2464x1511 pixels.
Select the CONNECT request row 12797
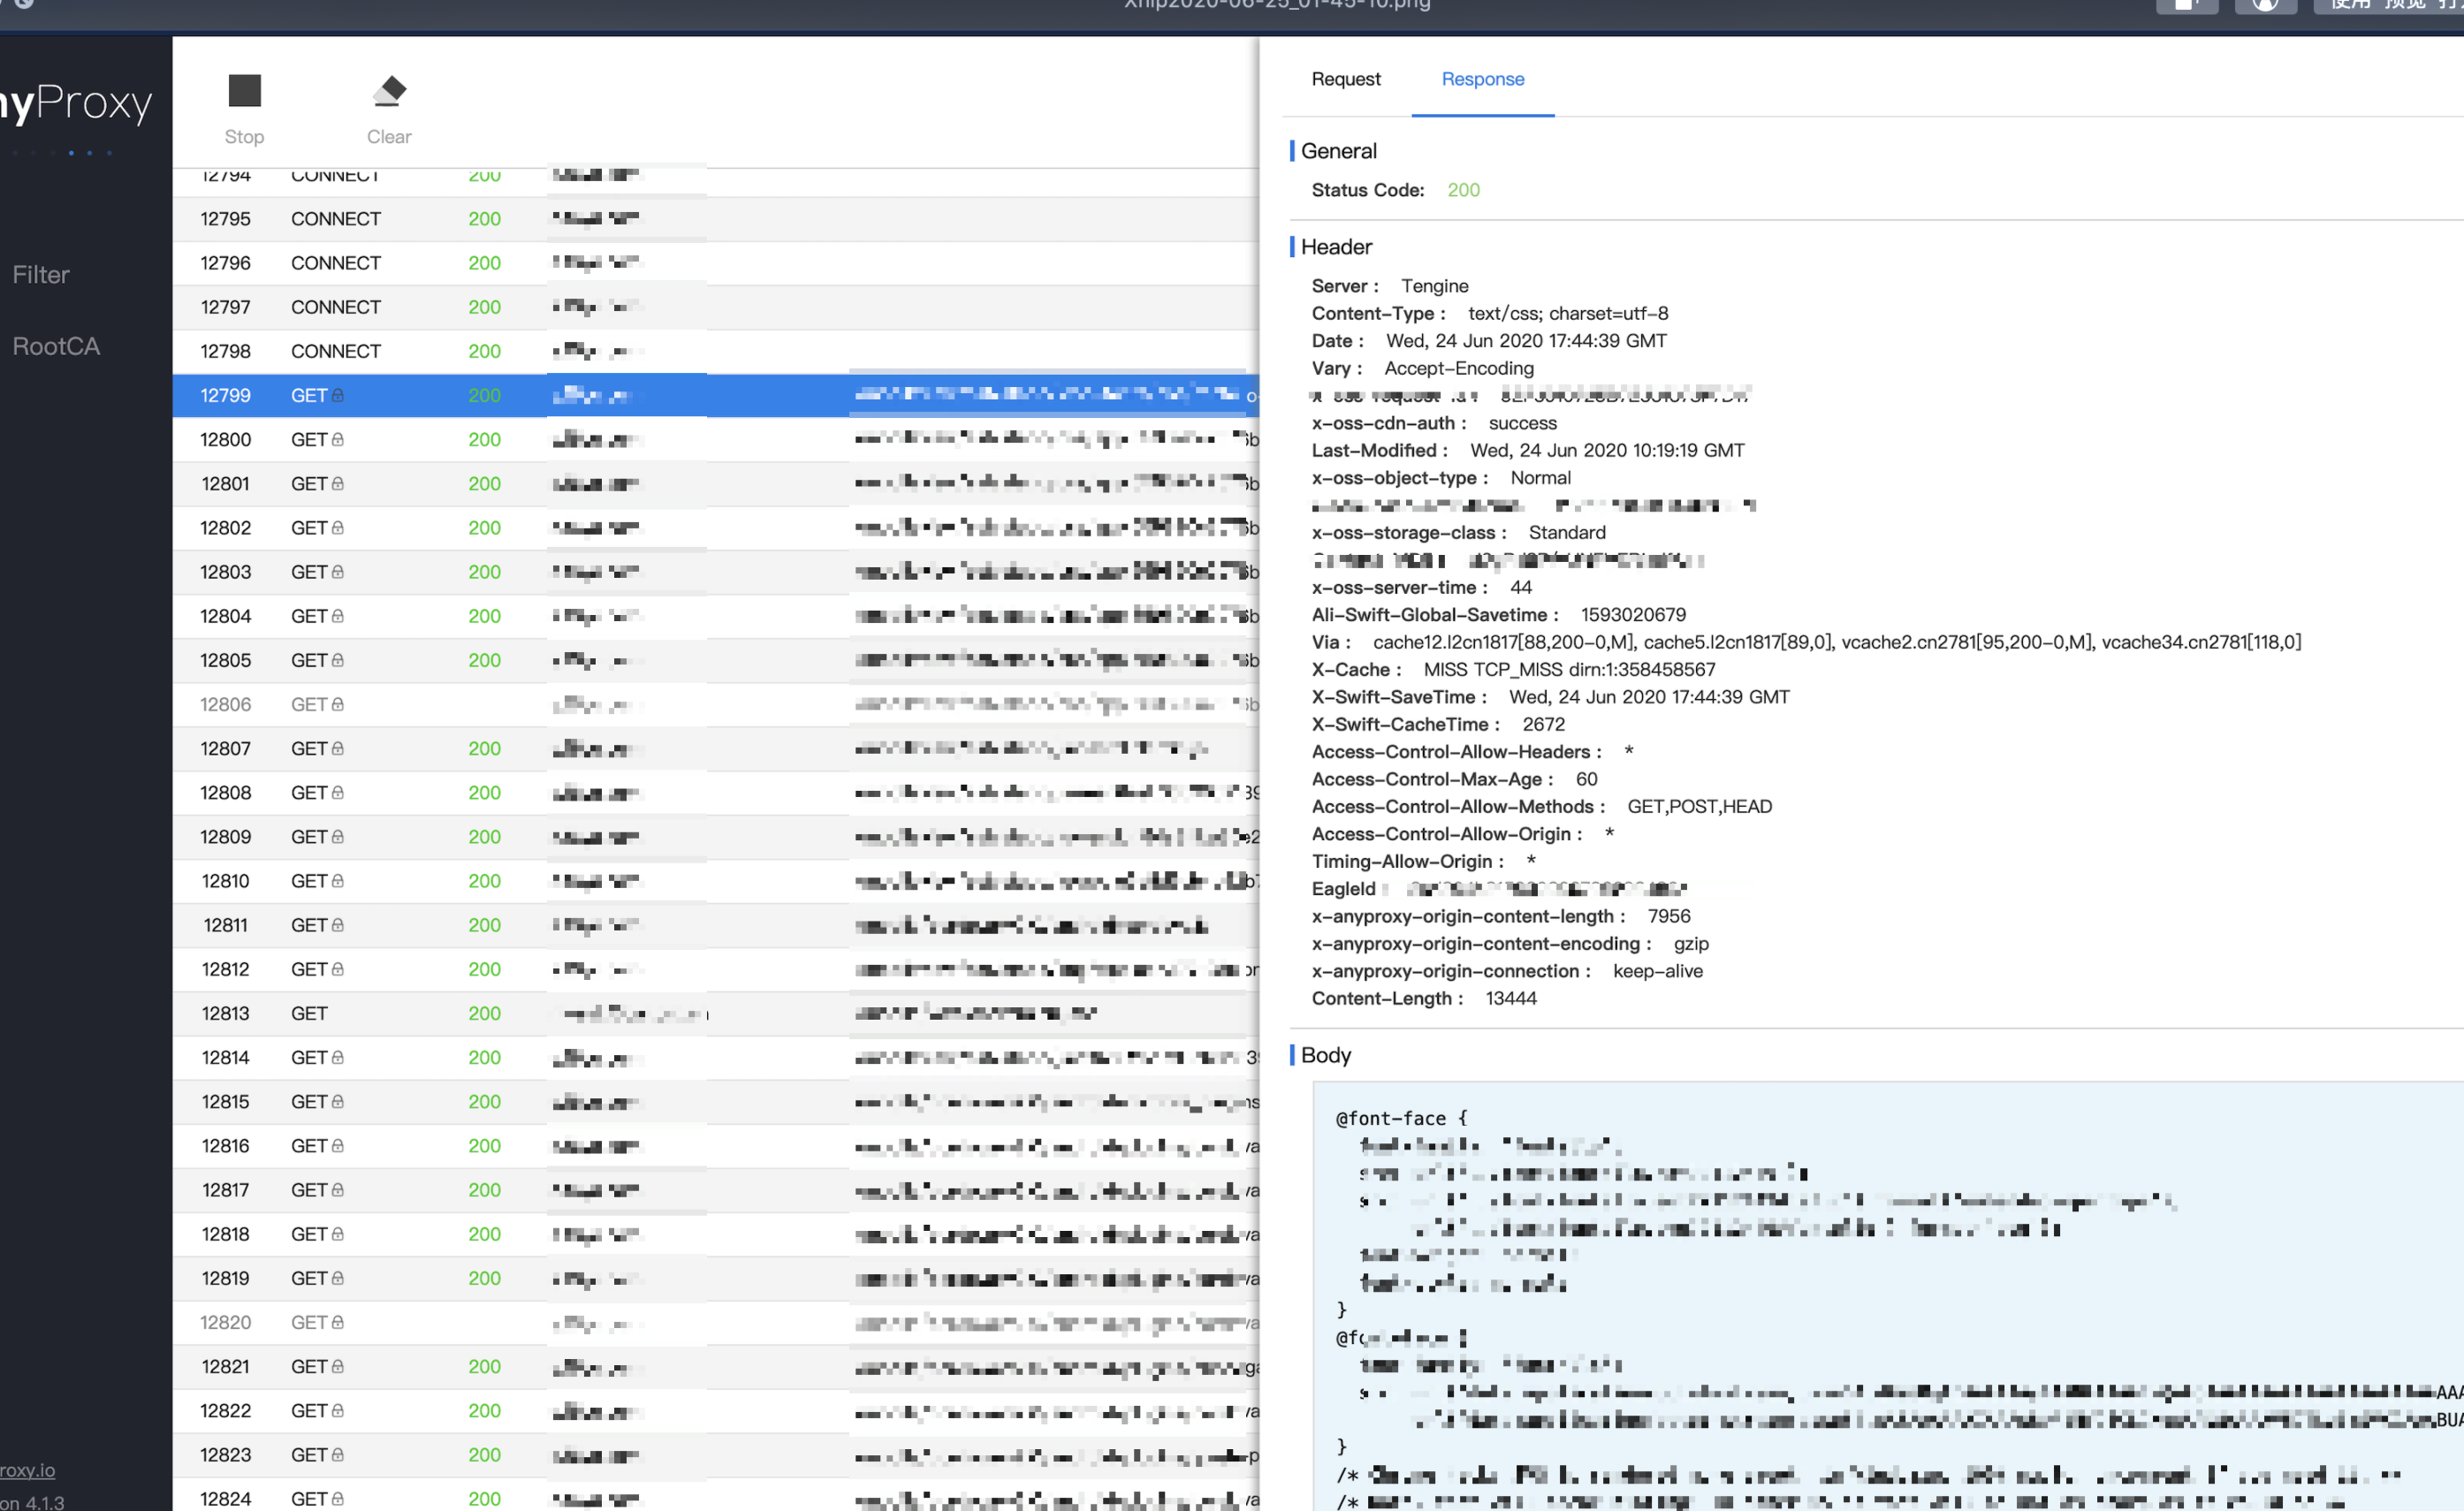pyautogui.click(x=715, y=307)
